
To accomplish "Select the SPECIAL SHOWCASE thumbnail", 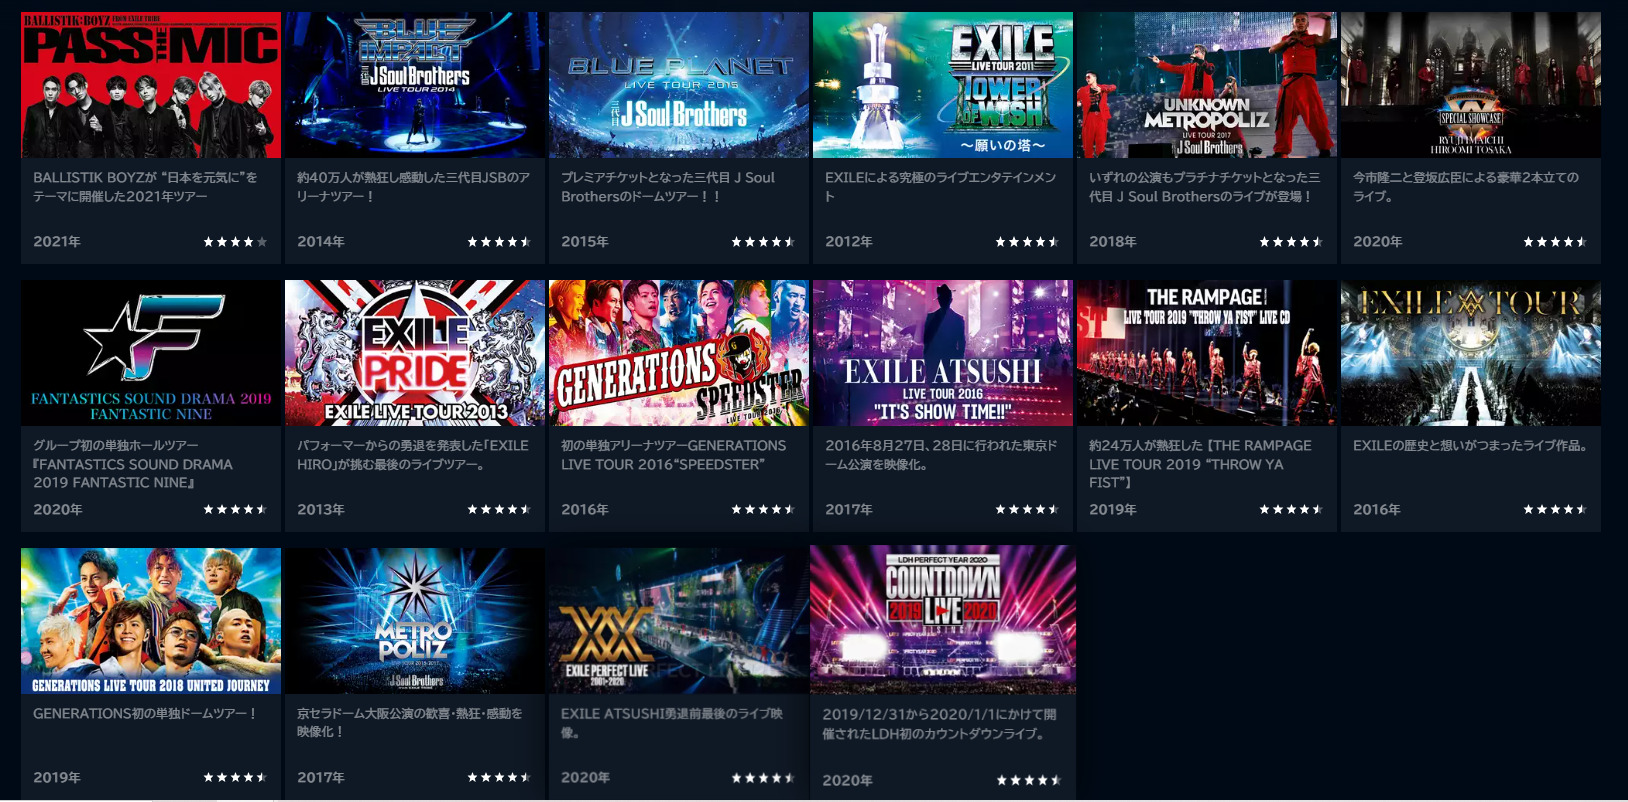I will click(x=1471, y=85).
